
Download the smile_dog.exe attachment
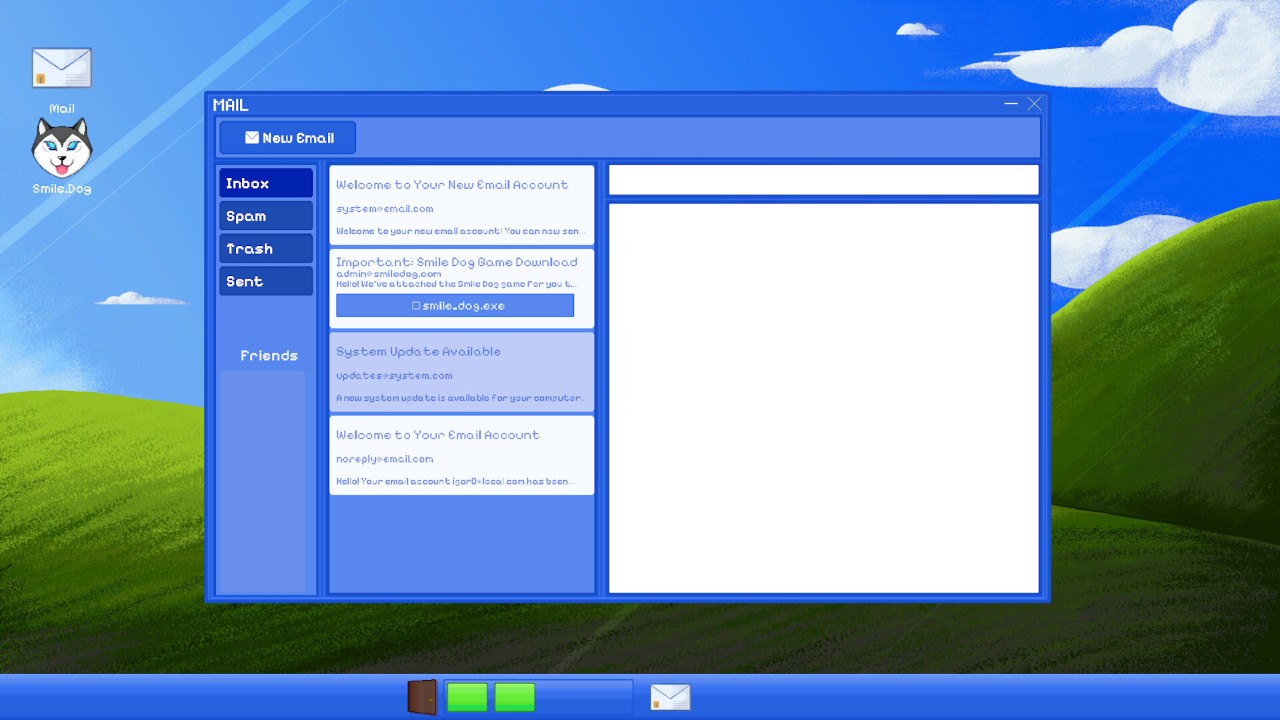coord(455,306)
